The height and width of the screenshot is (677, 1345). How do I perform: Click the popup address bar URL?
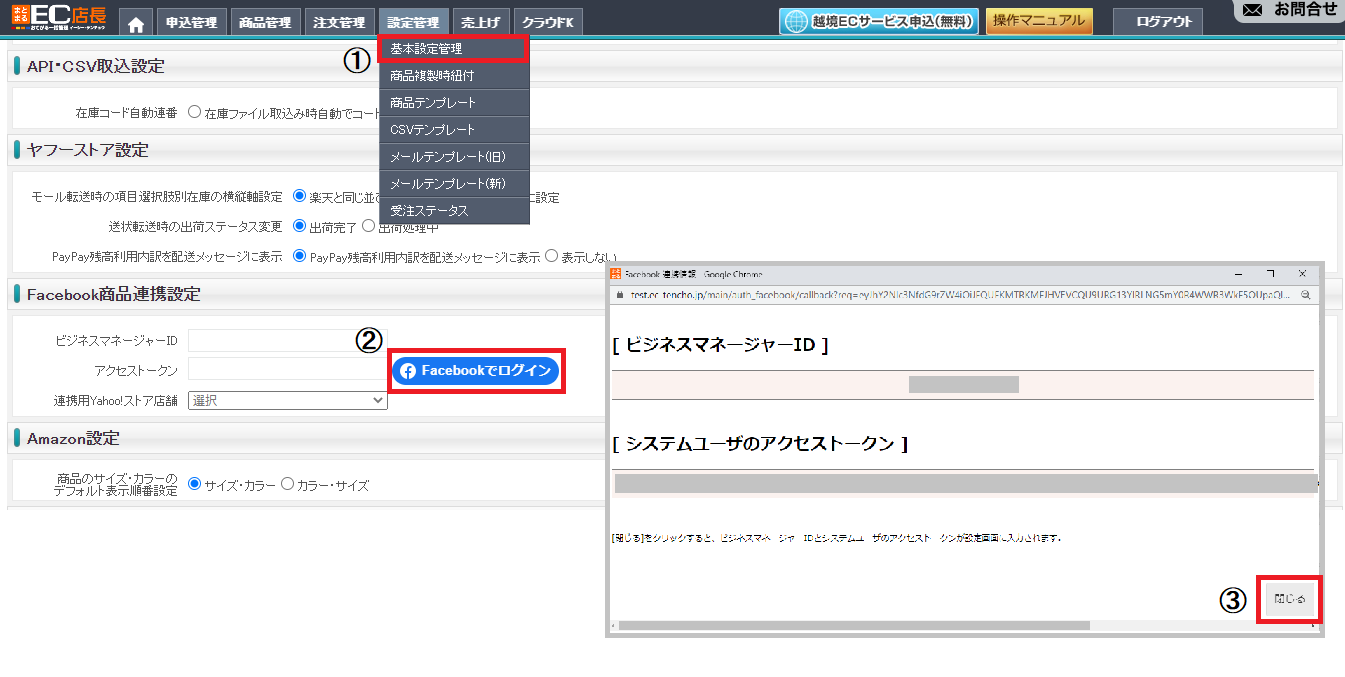tap(960, 295)
